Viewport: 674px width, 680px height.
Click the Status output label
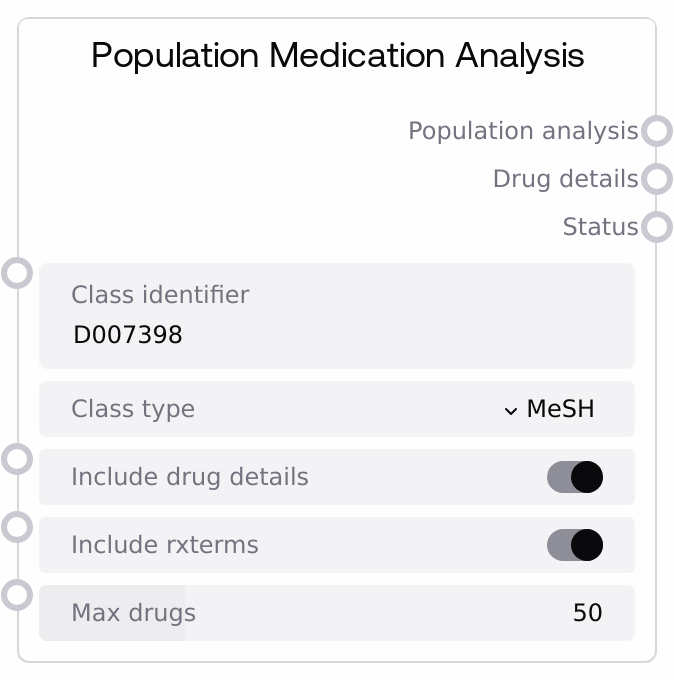tap(600, 227)
